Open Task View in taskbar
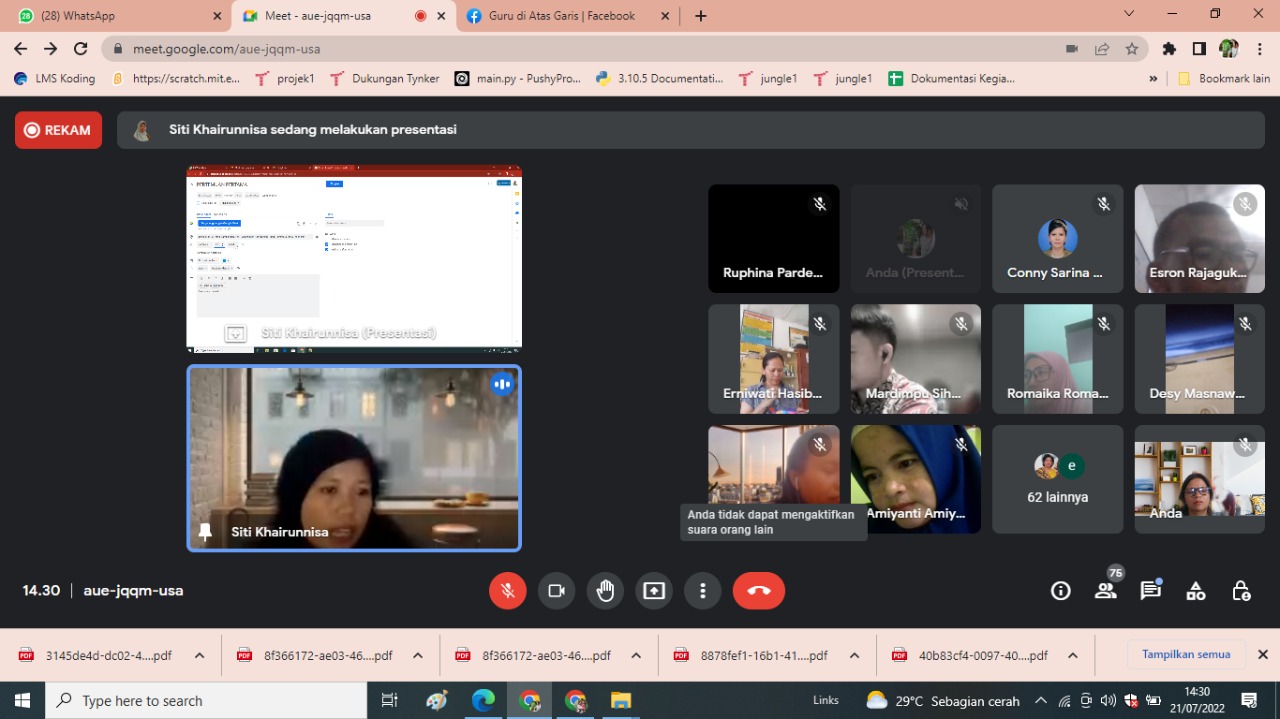 (390, 700)
